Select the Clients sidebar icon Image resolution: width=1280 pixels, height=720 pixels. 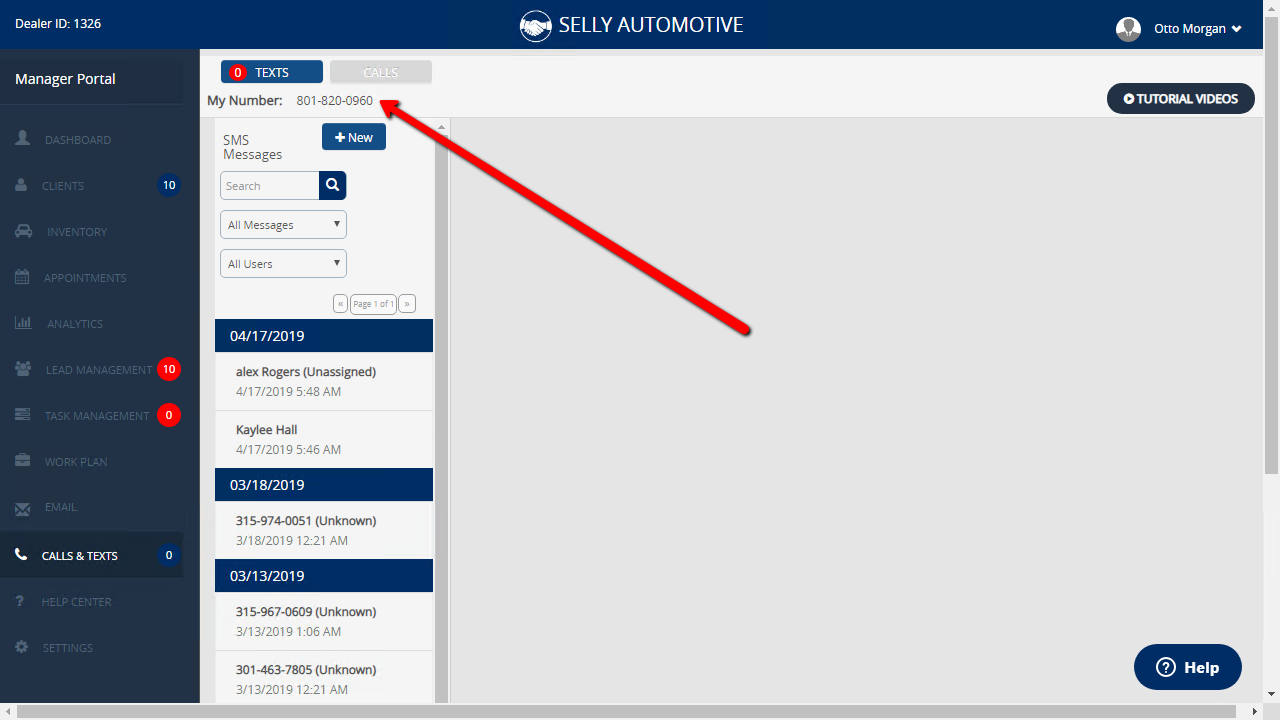(x=60, y=185)
